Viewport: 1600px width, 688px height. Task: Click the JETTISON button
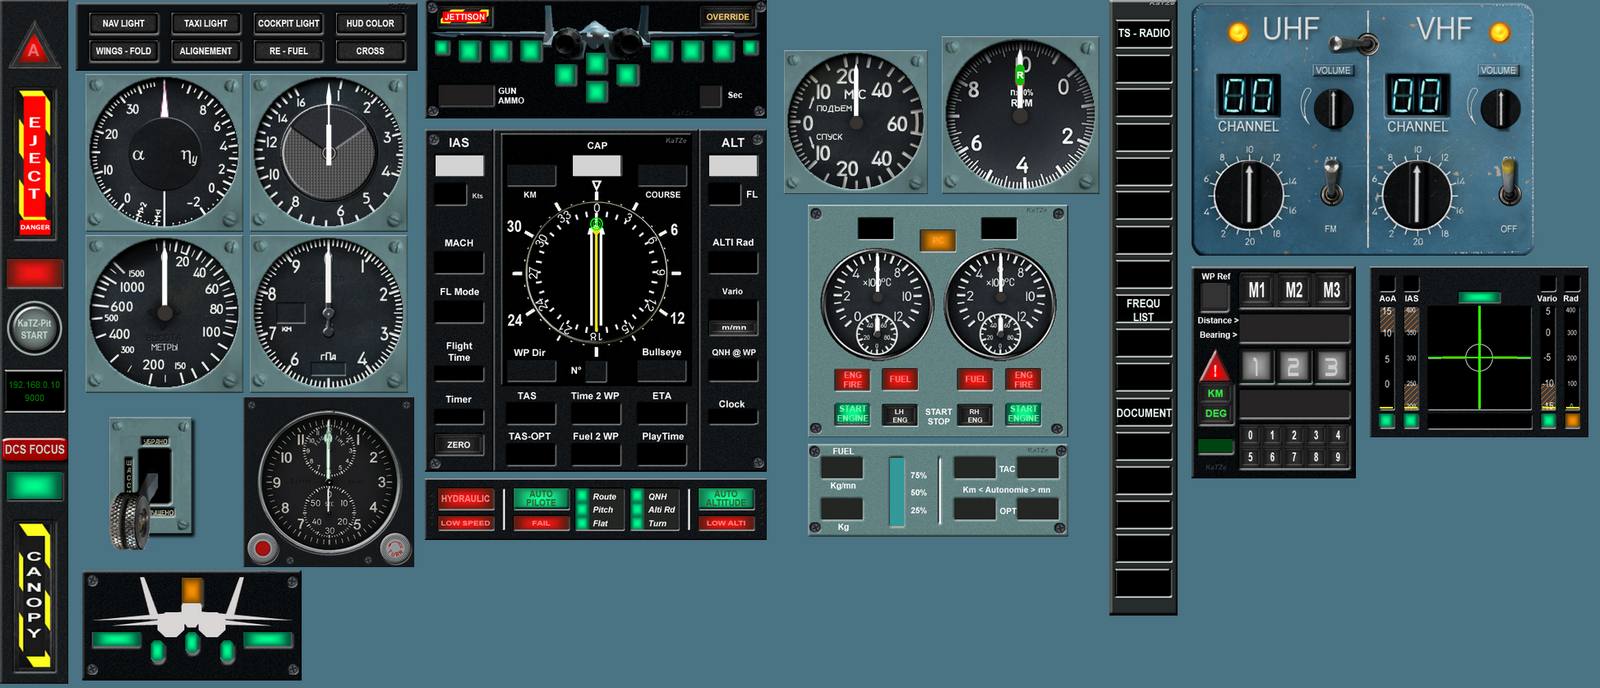(464, 17)
